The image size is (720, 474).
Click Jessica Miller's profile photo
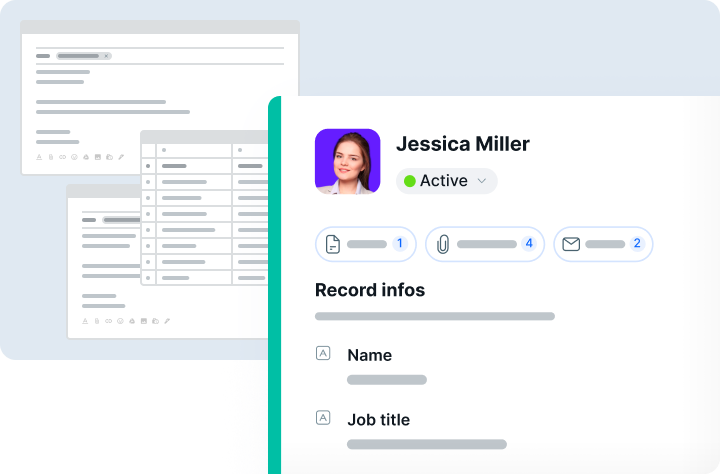pos(347,161)
